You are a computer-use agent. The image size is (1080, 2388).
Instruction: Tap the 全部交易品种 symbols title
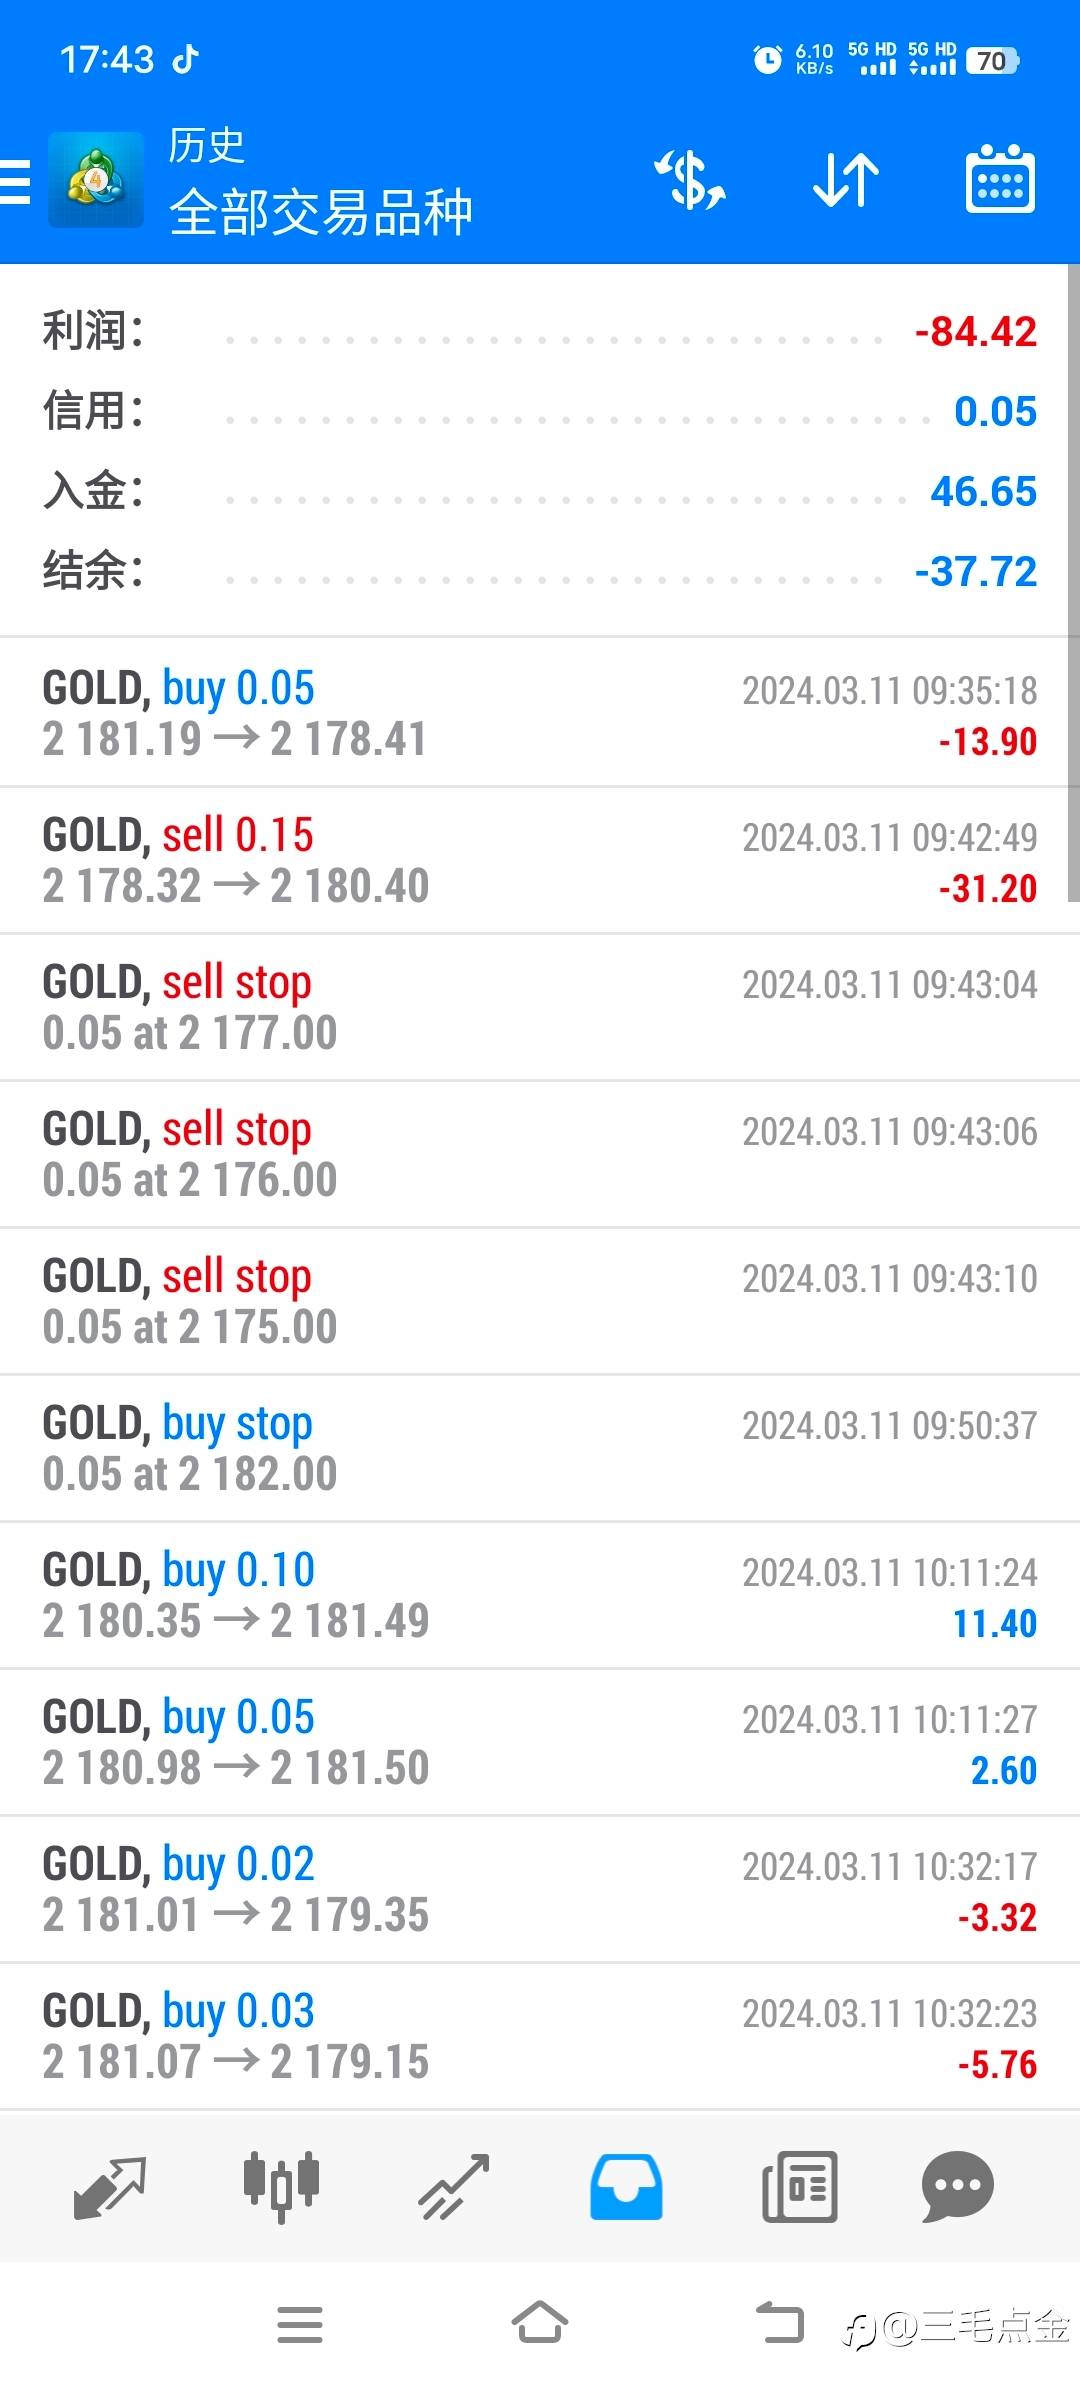320,212
